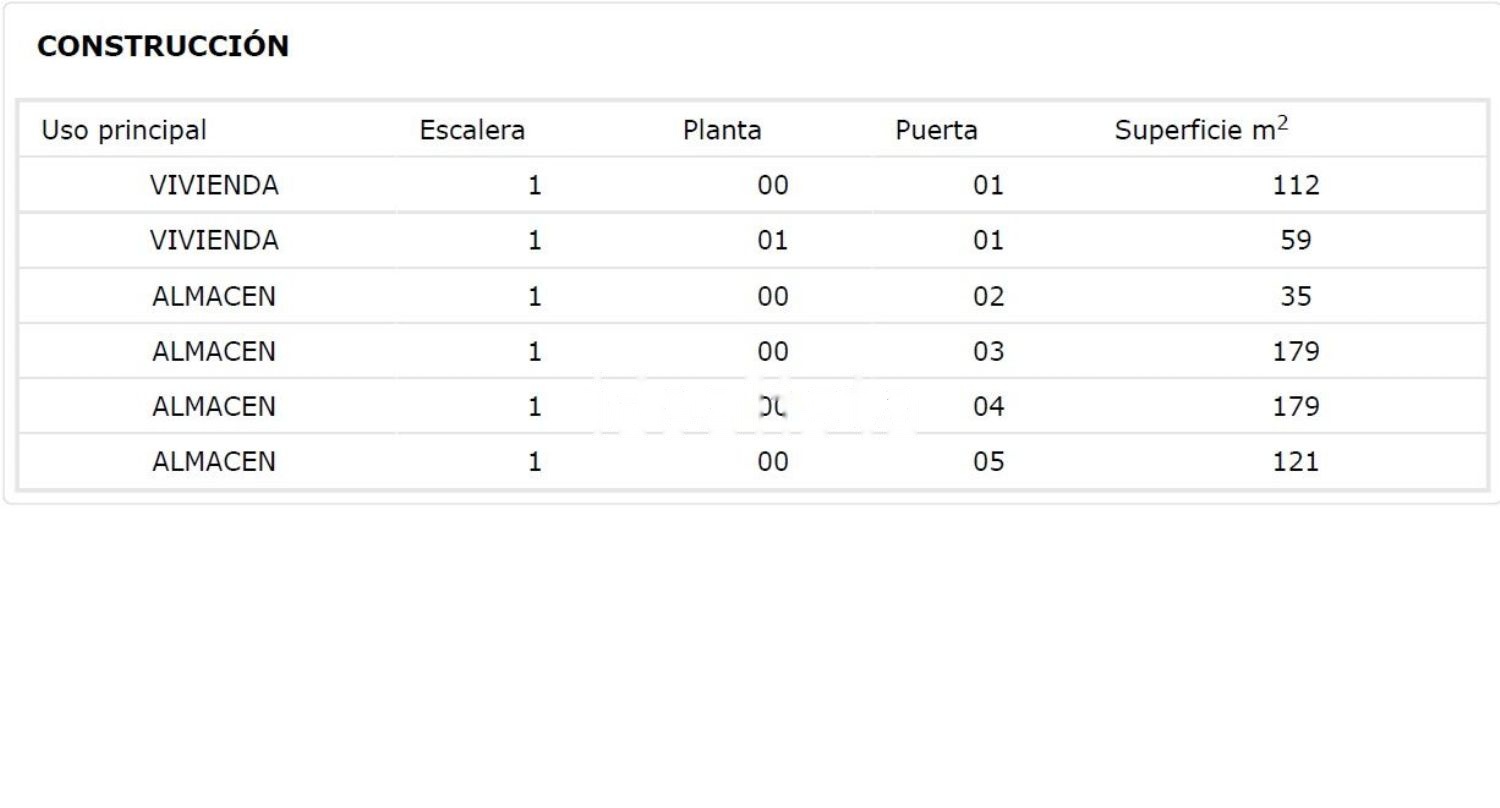Click the Puerta value 05 cell

(x=988, y=462)
